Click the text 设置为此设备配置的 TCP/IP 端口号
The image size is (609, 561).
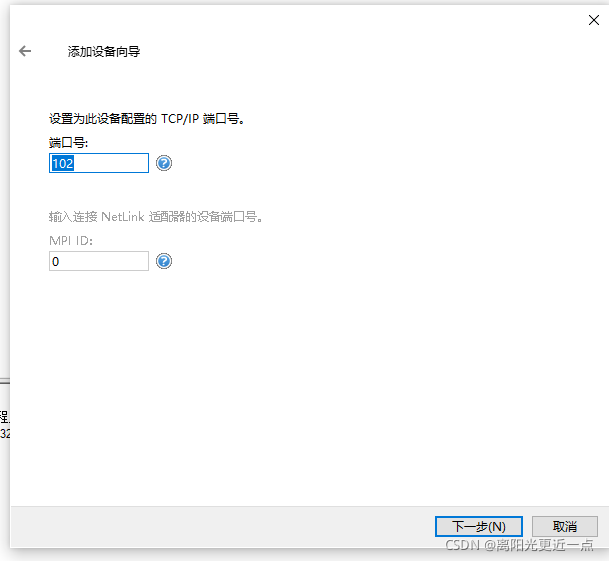(x=146, y=118)
